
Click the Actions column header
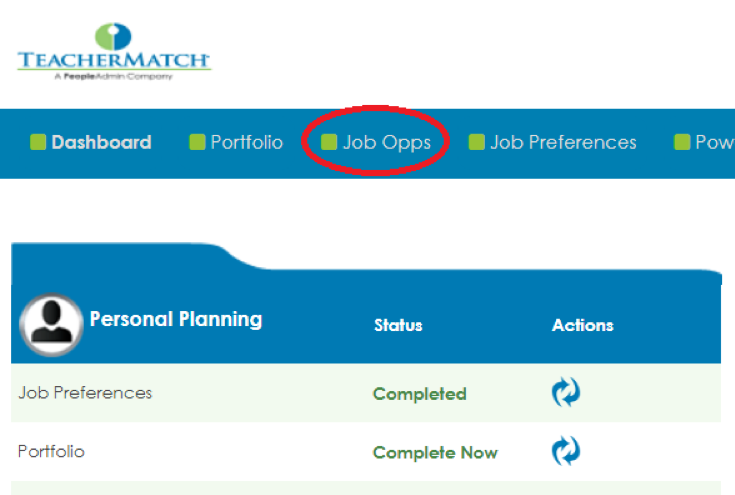pos(582,325)
